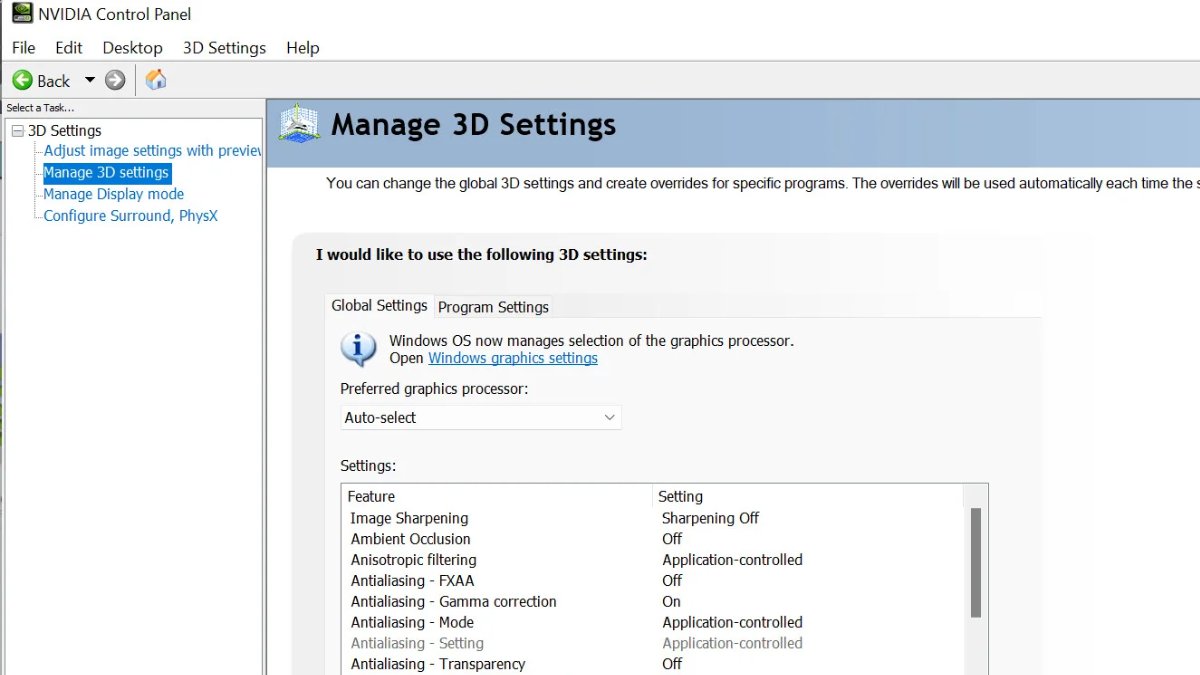Switch to the Program Settings tab
The width and height of the screenshot is (1200, 675).
pos(493,307)
